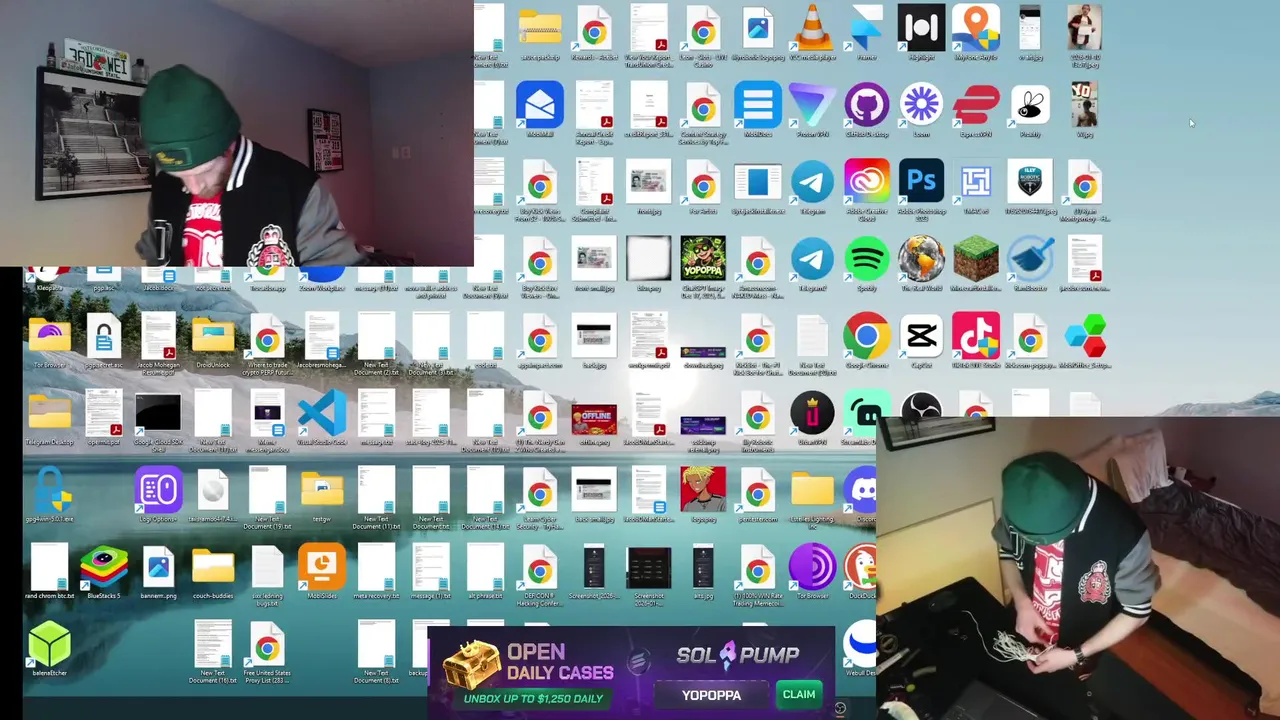
Task: Open the Highlight app shortcut
Action: (921, 28)
